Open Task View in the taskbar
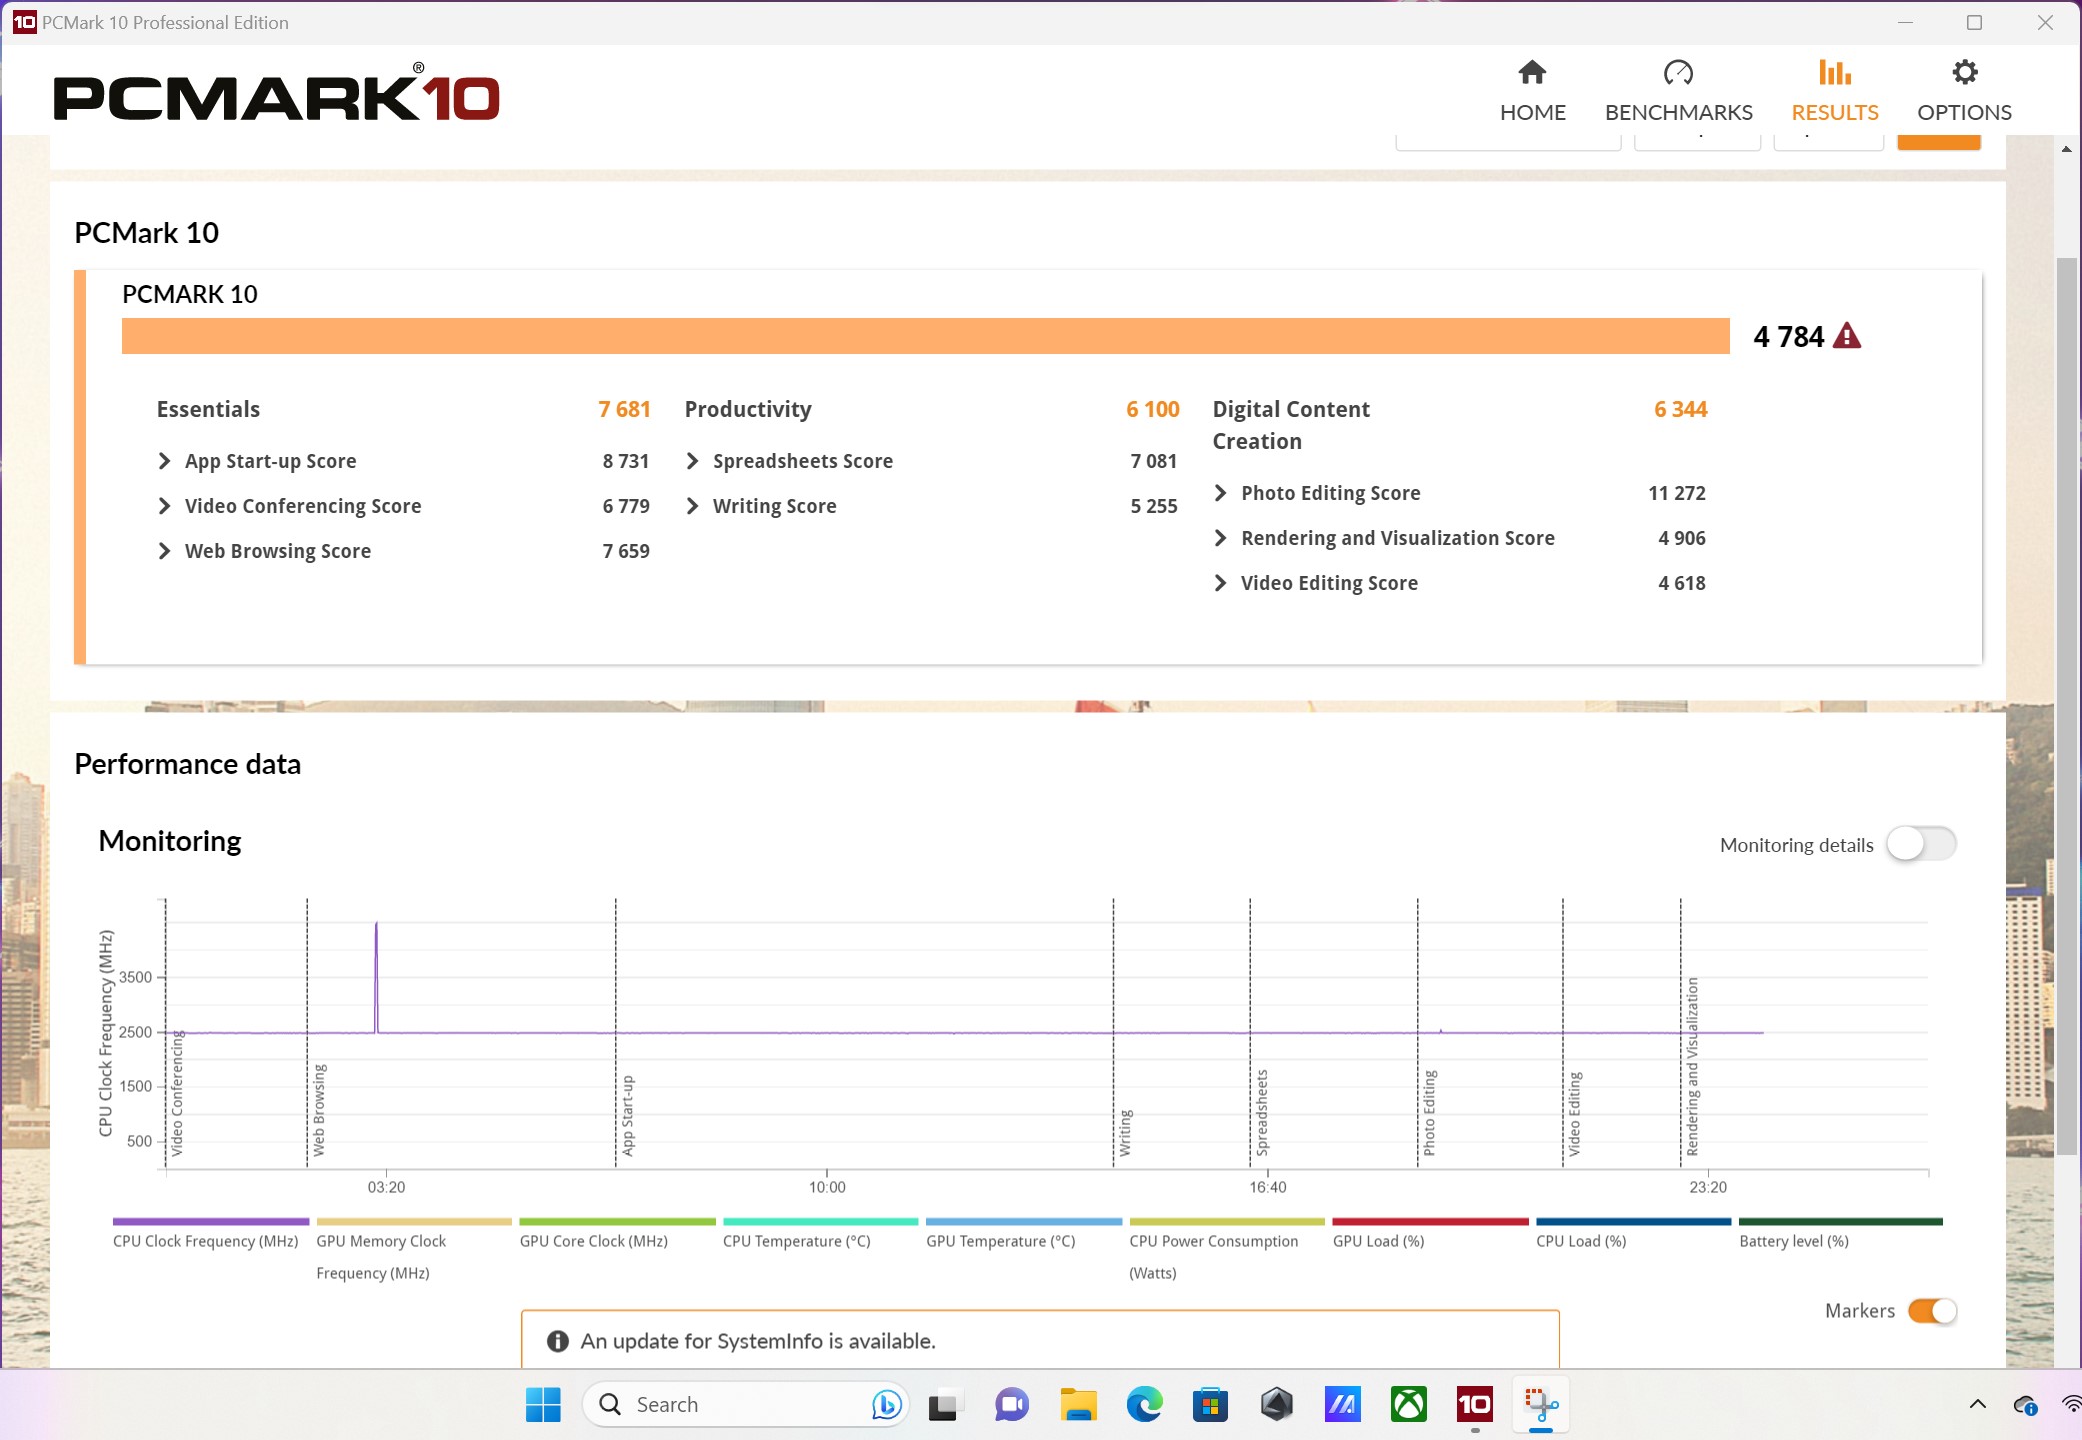Viewport: 2082px width, 1440px height. (x=943, y=1405)
